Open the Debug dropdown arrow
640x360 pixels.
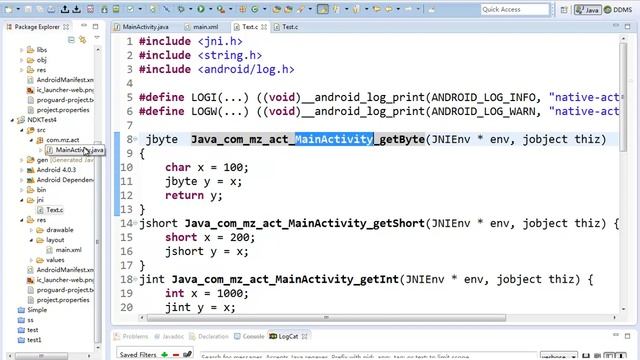pos(191,9)
